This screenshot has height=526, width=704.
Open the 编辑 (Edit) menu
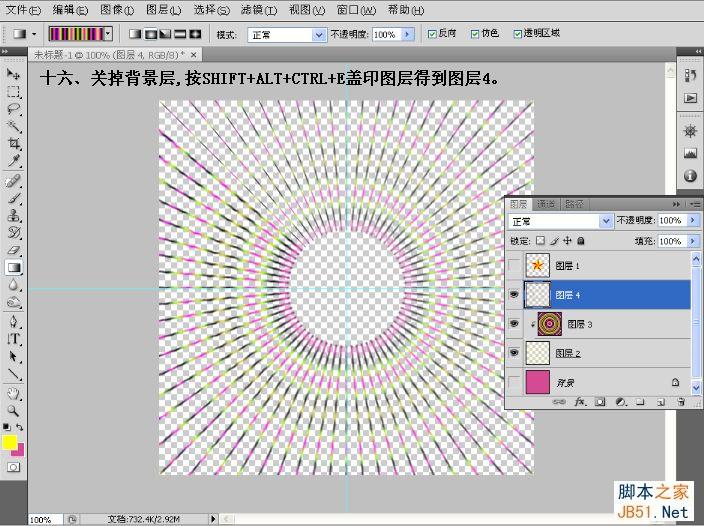tap(70, 10)
